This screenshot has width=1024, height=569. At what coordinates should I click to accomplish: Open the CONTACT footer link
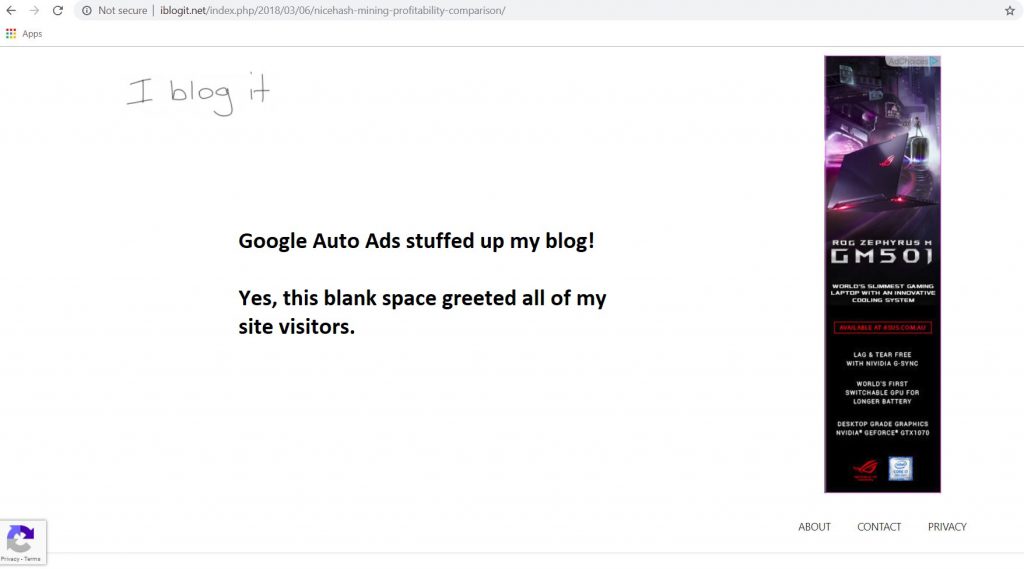pyautogui.click(x=879, y=527)
